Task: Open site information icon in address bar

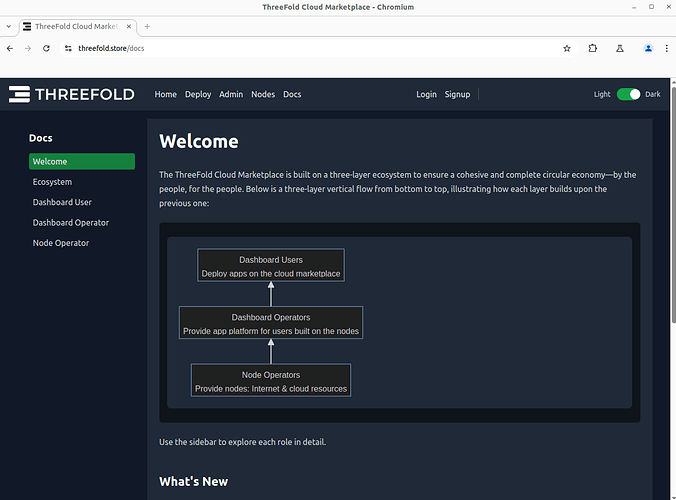Action: [68, 48]
